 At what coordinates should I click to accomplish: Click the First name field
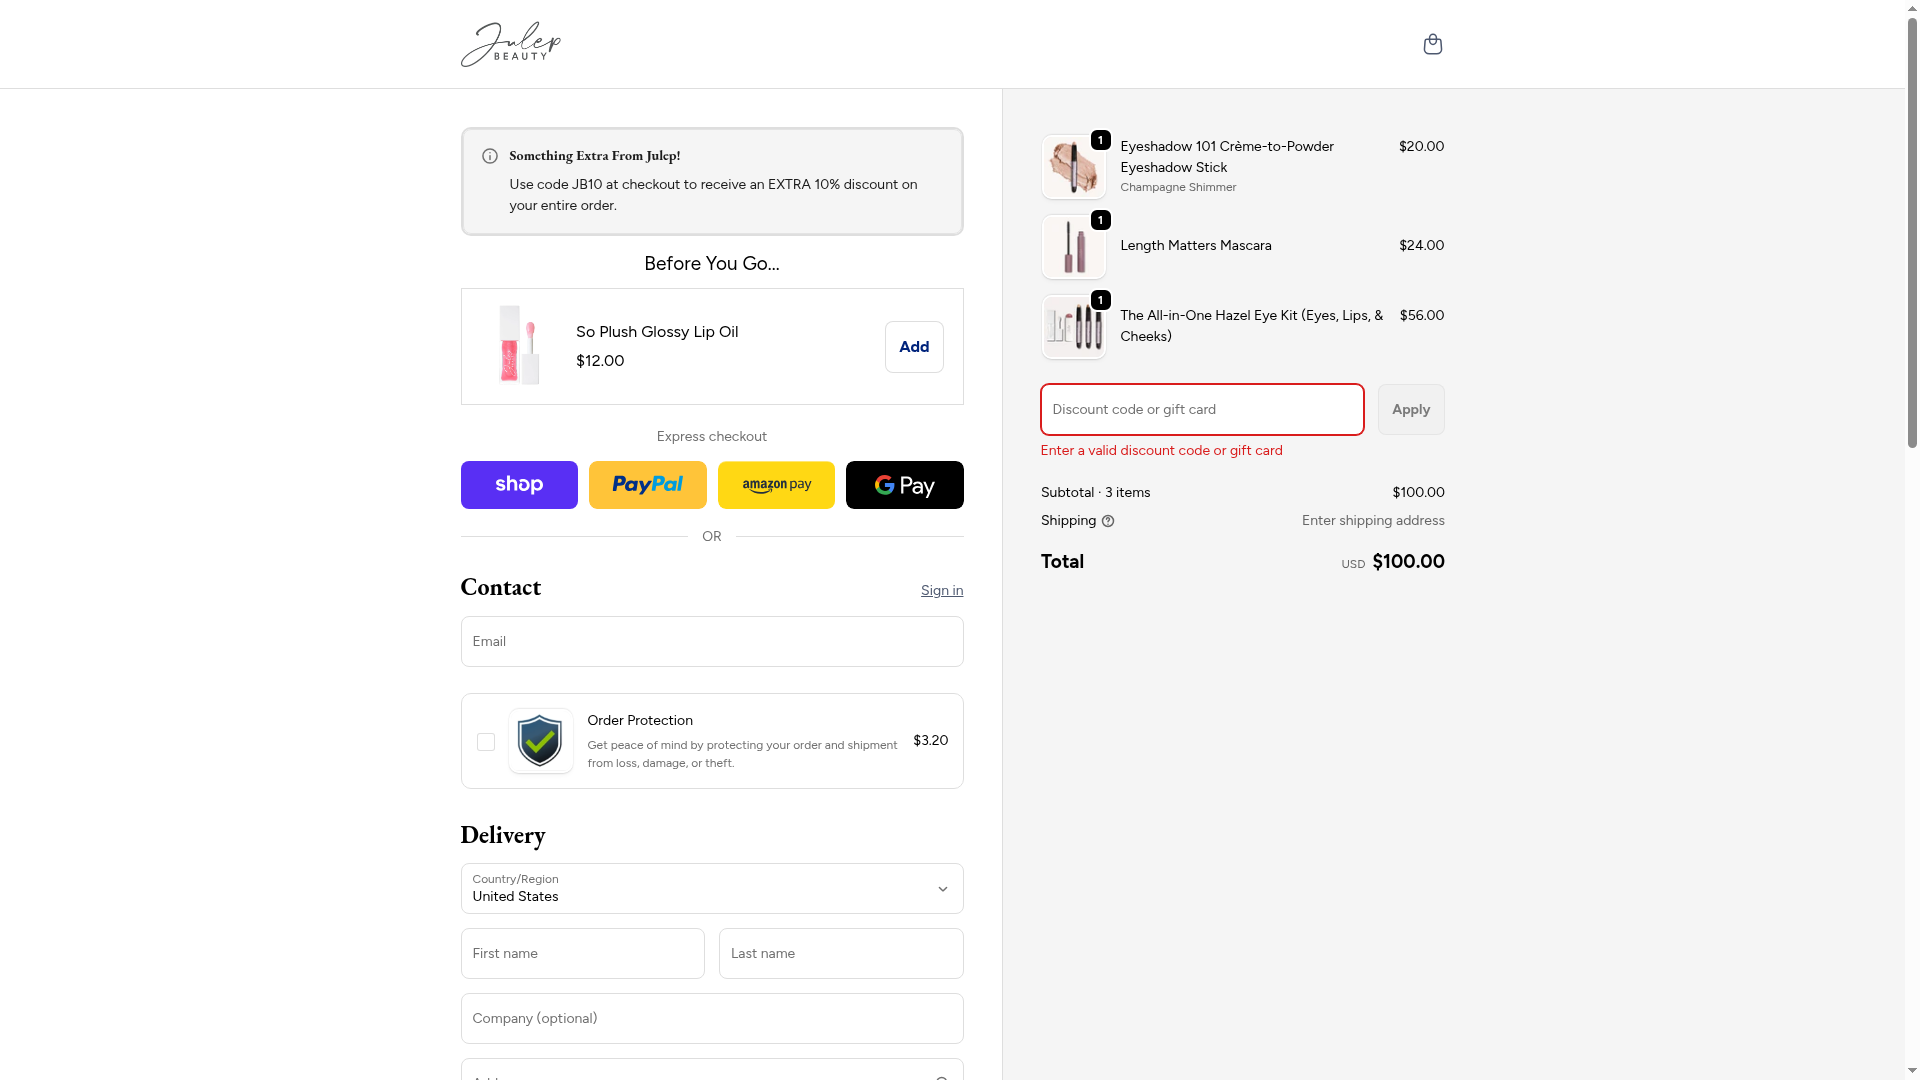pos(582,954)
